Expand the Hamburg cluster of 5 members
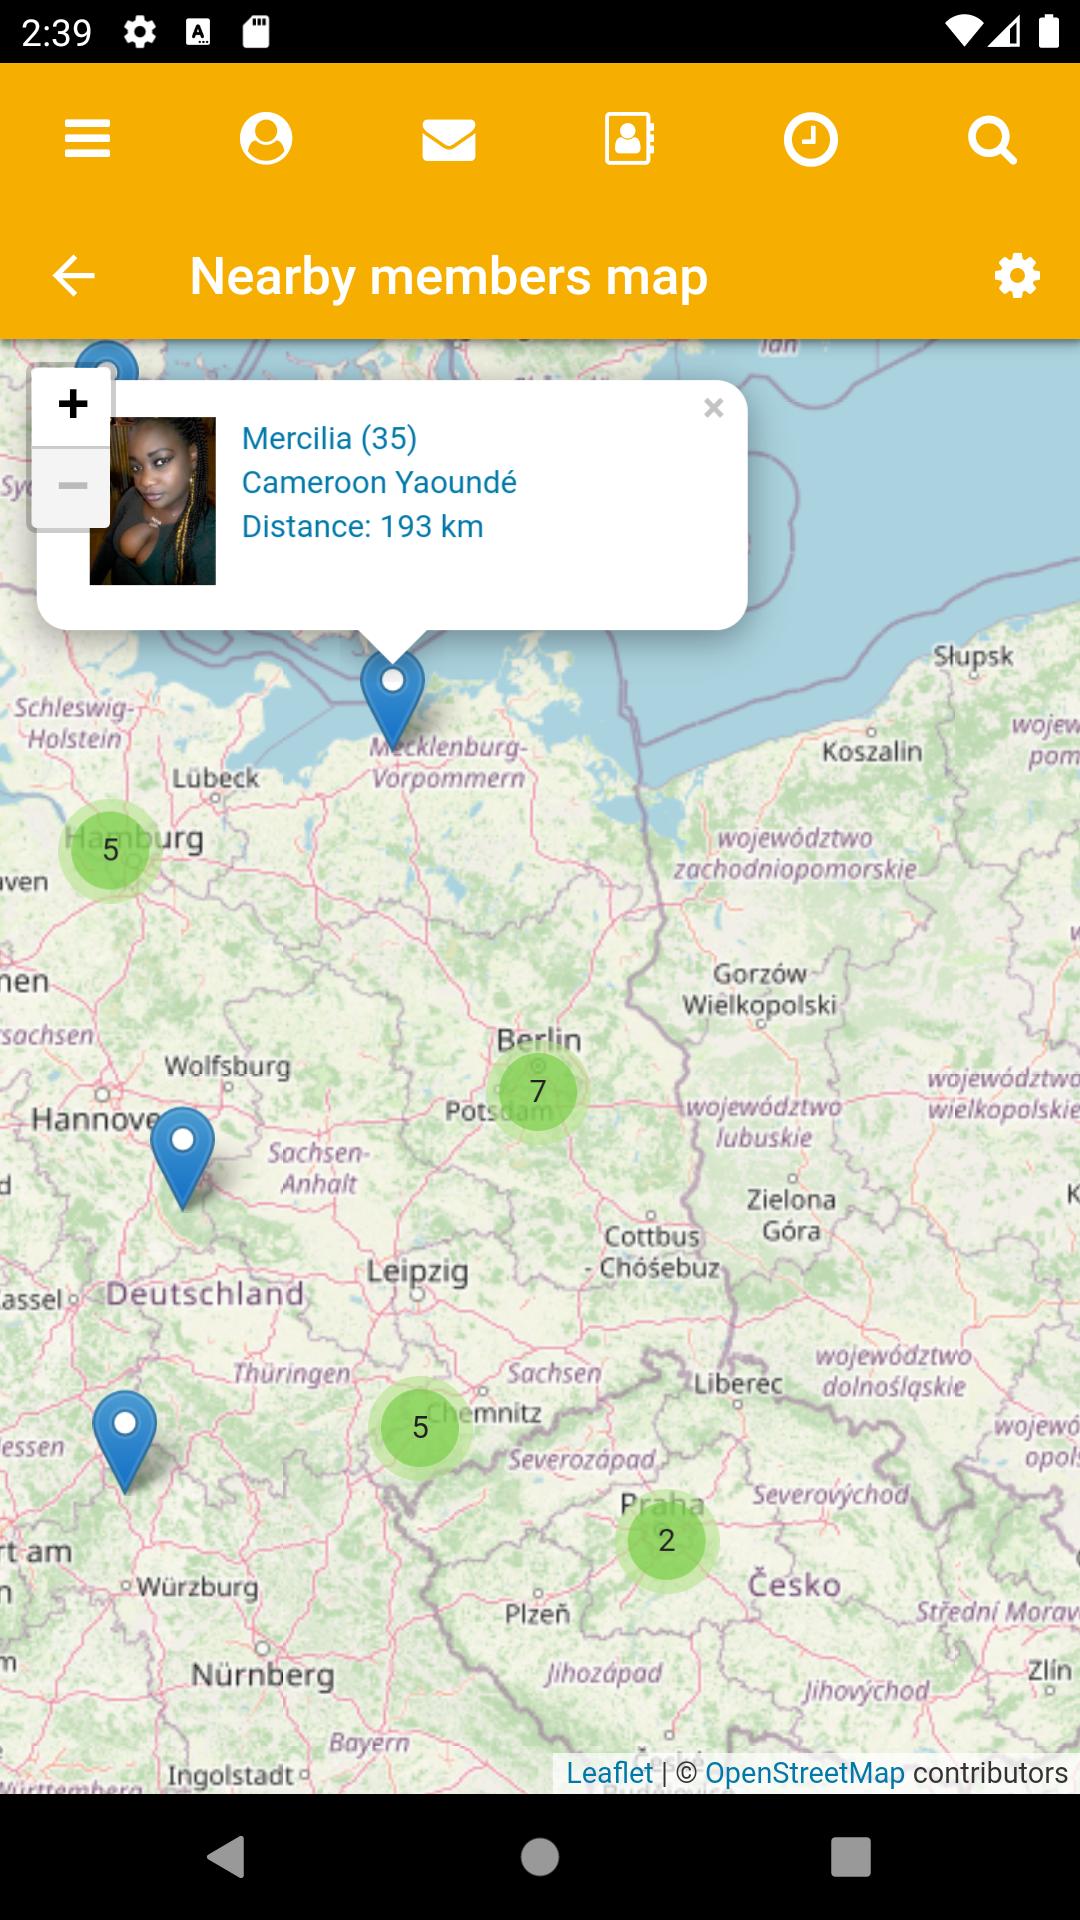Screen dimensions: 1080x1920 coord(110,850)
